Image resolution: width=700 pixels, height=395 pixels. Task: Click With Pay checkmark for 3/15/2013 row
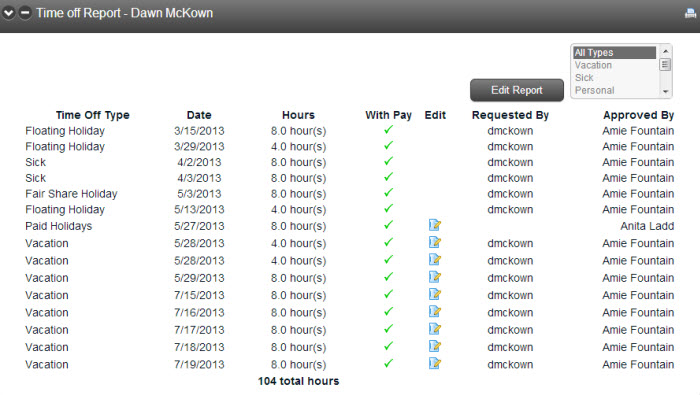(388, 130)
